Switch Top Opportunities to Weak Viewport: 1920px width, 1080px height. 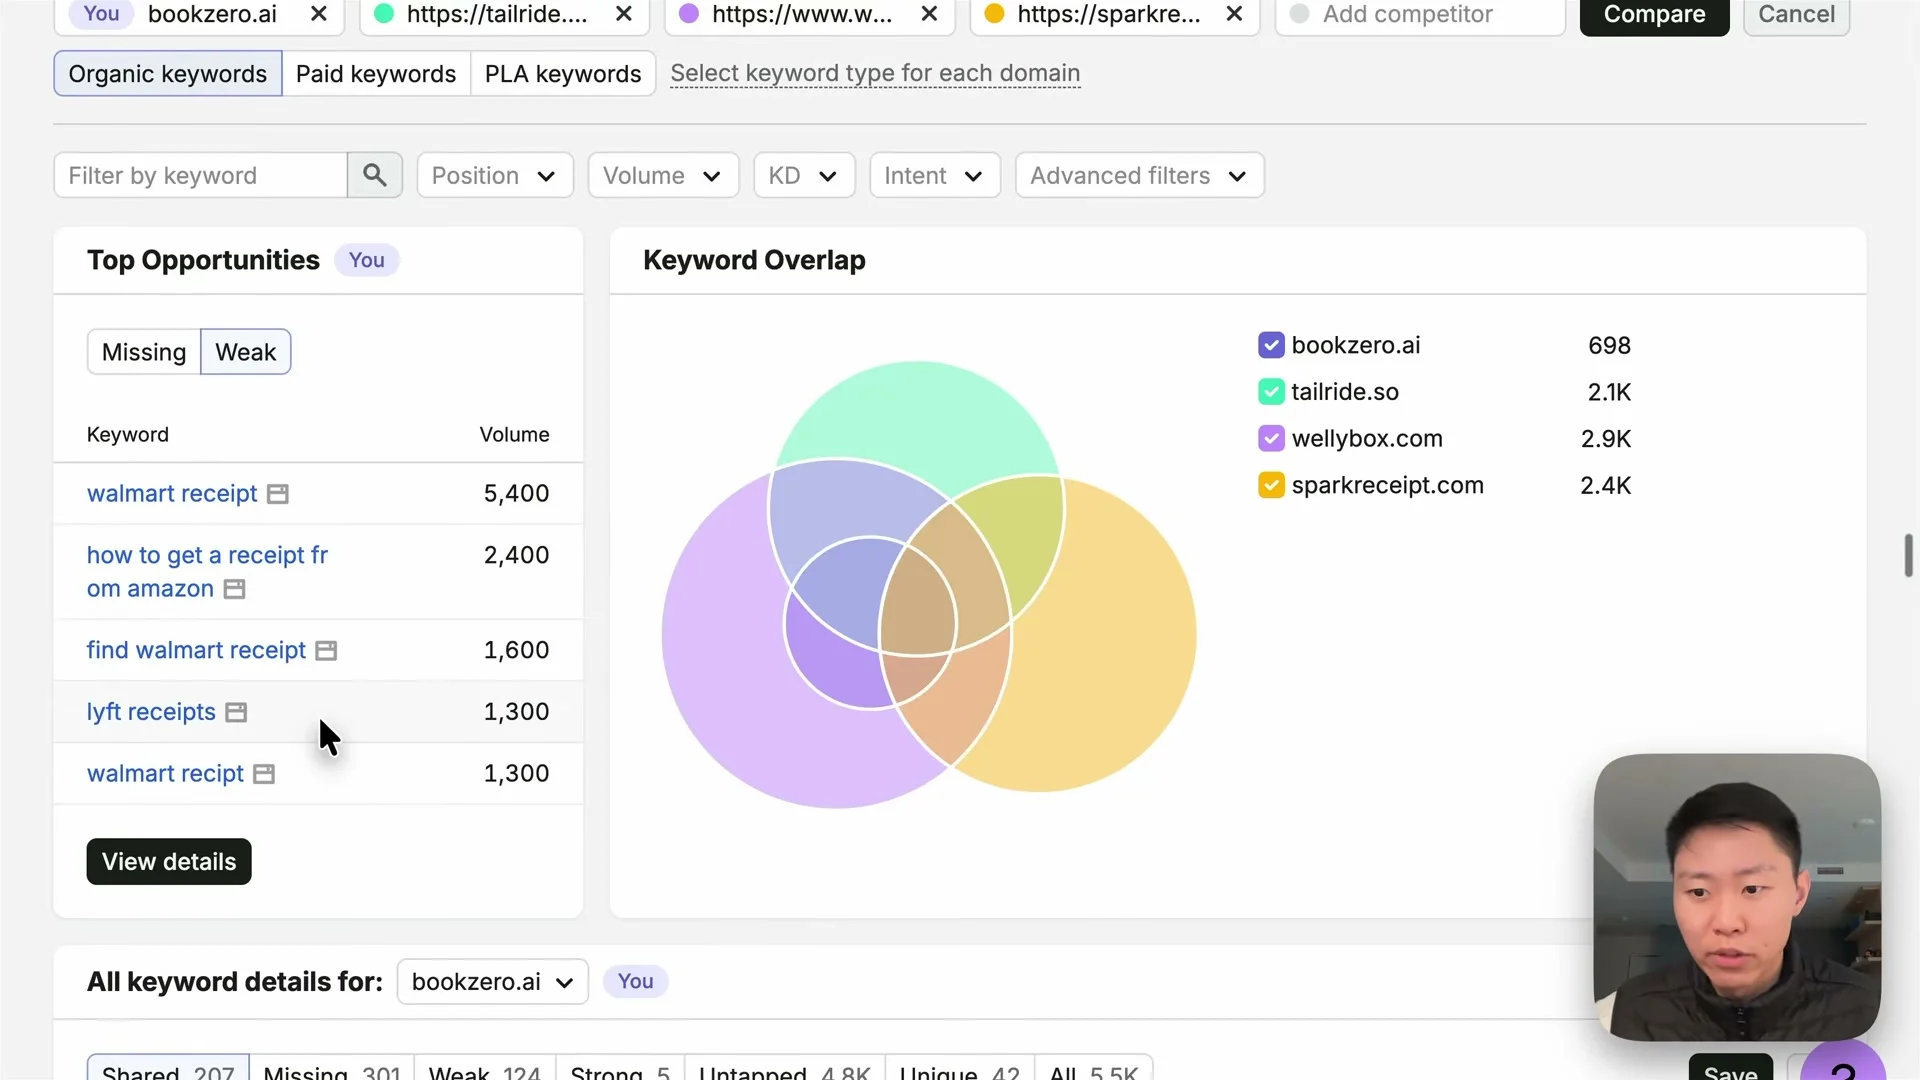[x=246, y=352]
